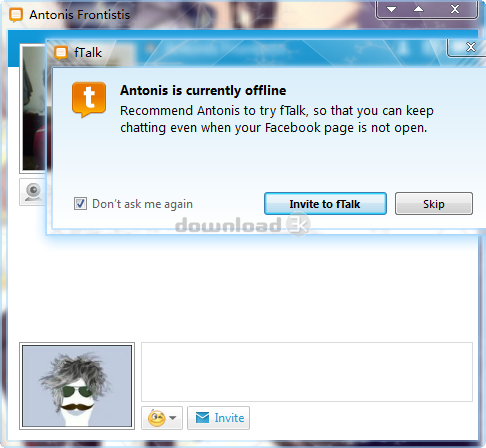The width and height of the screenshot is (486, 448).
Task: Skip the fTalk recommendation
Action: coord(434,204)
